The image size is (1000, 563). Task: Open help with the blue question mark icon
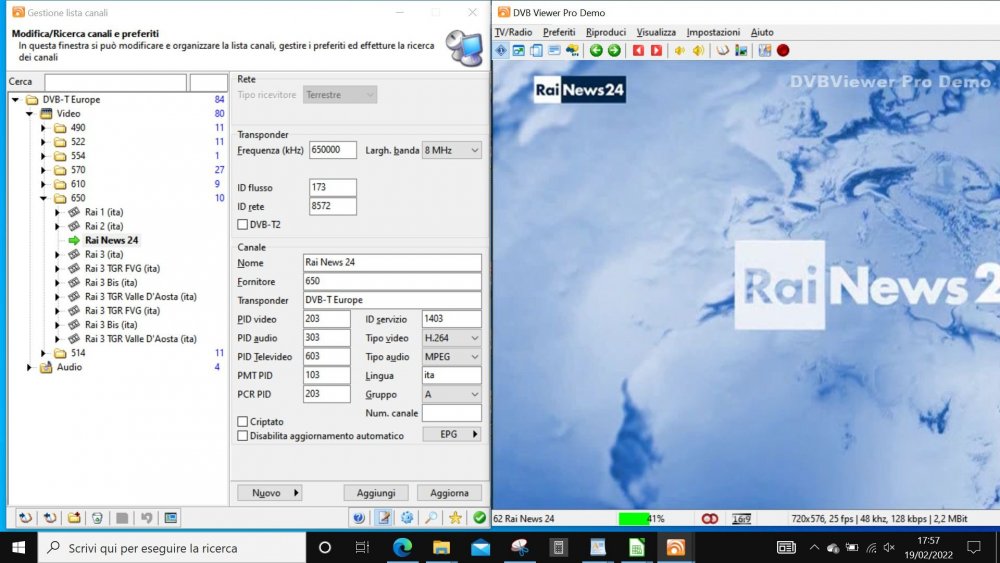(359, 518)
